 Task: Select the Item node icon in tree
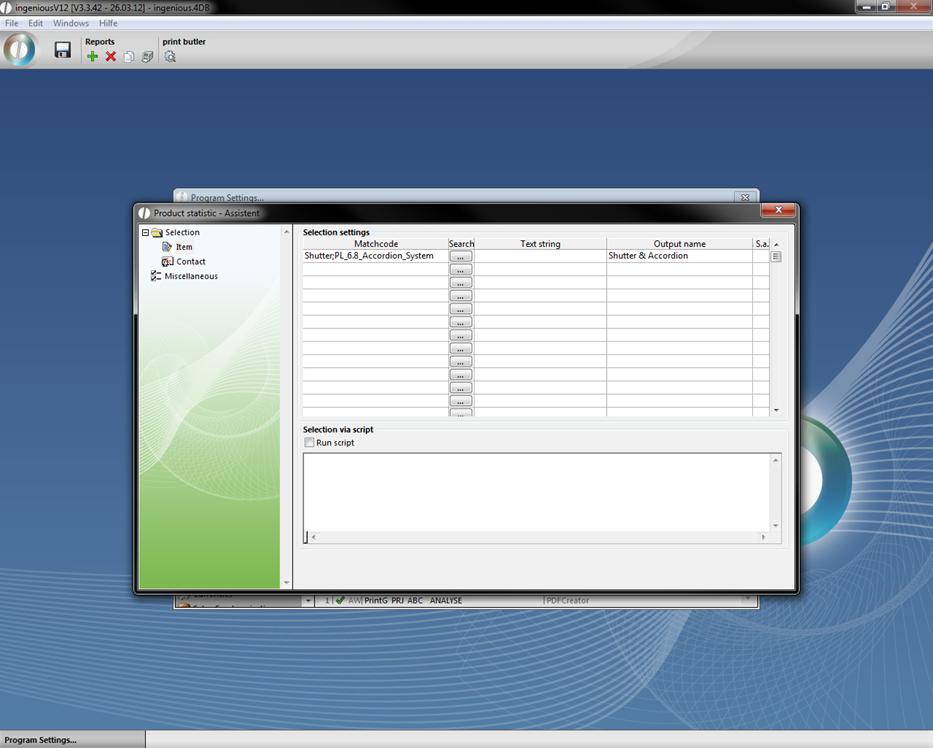point(167,247)
